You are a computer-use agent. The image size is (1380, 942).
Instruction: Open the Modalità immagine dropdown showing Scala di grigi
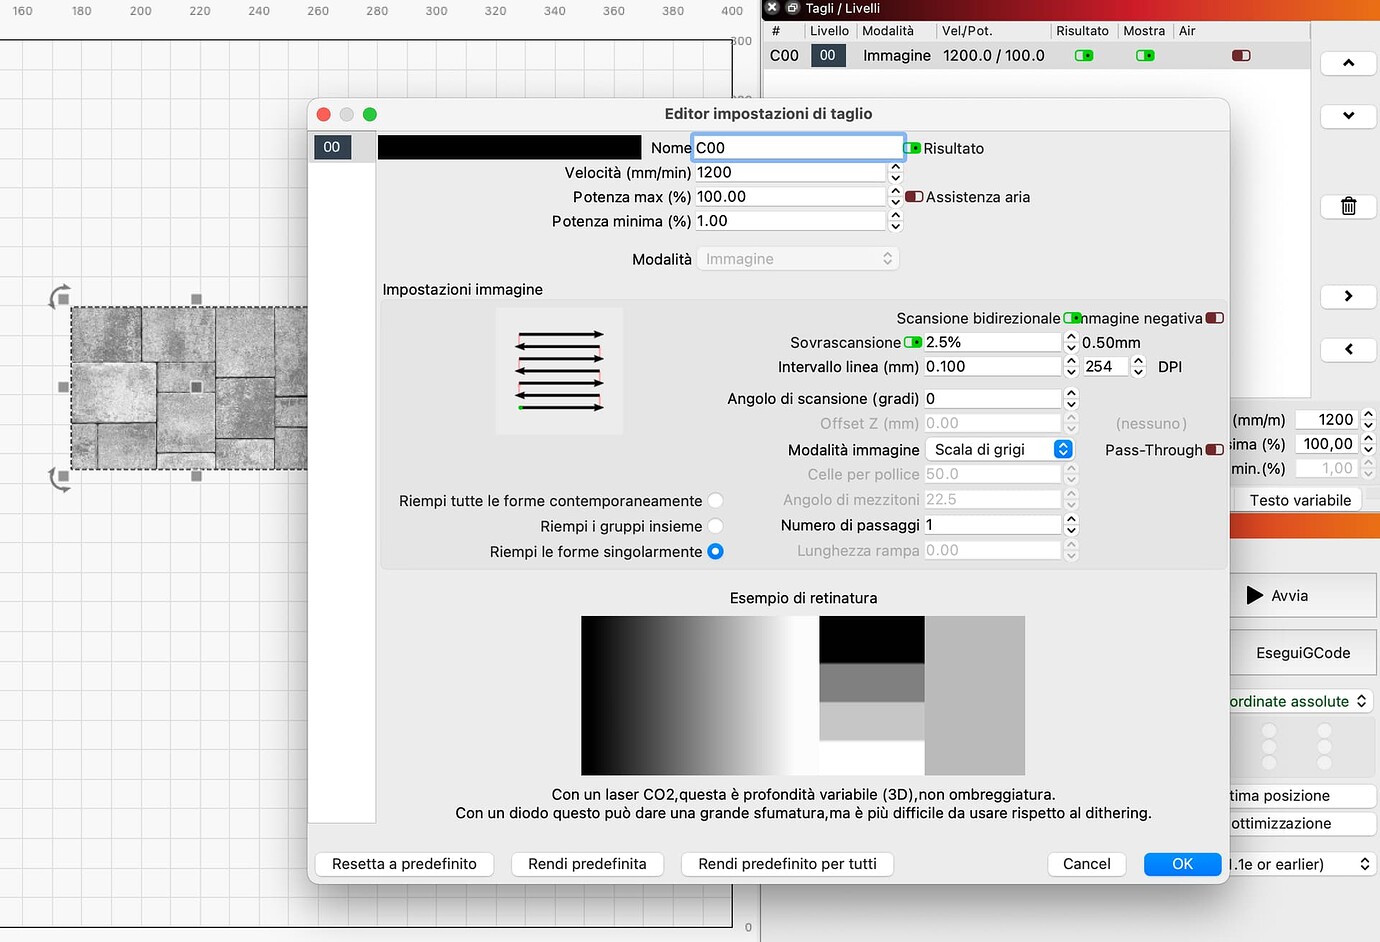(1000, 449)
